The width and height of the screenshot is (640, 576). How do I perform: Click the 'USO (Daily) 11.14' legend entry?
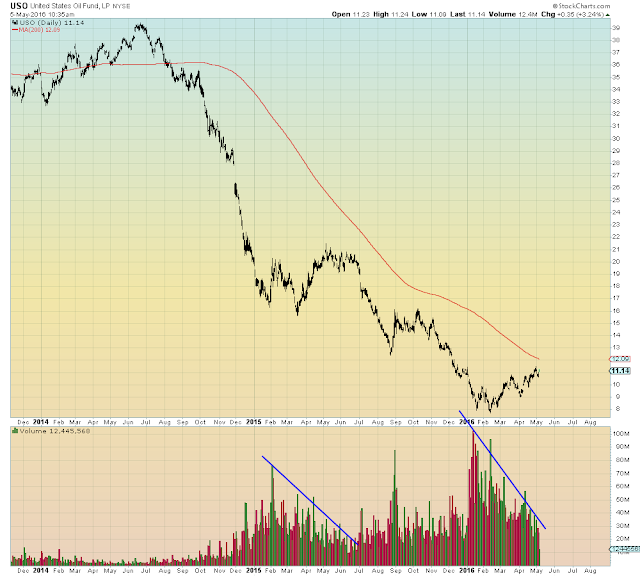pos(51,23)
